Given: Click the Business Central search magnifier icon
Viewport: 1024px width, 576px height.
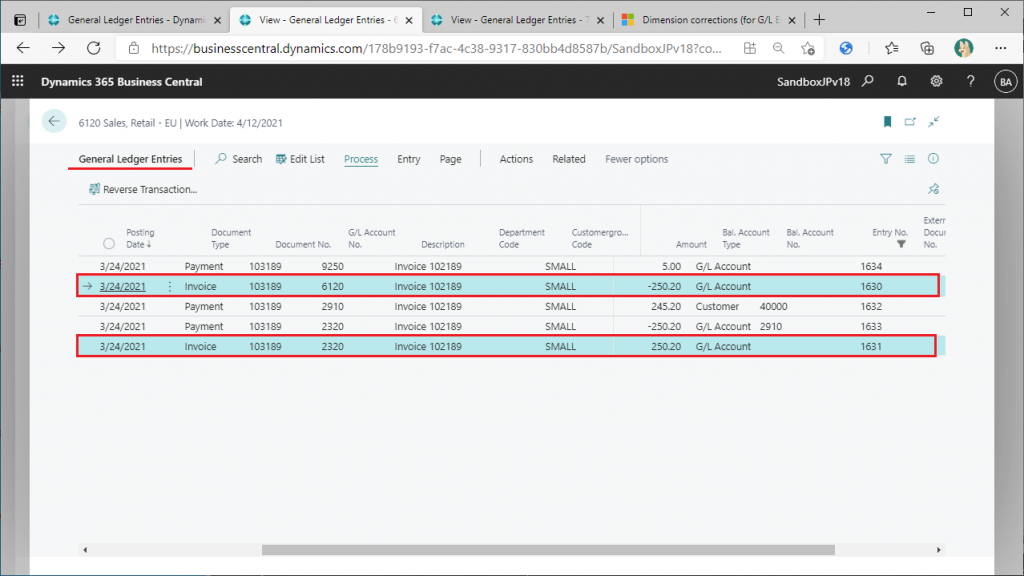Looking at the screenshot, I should pyautogui.click(x=868, y=81).
